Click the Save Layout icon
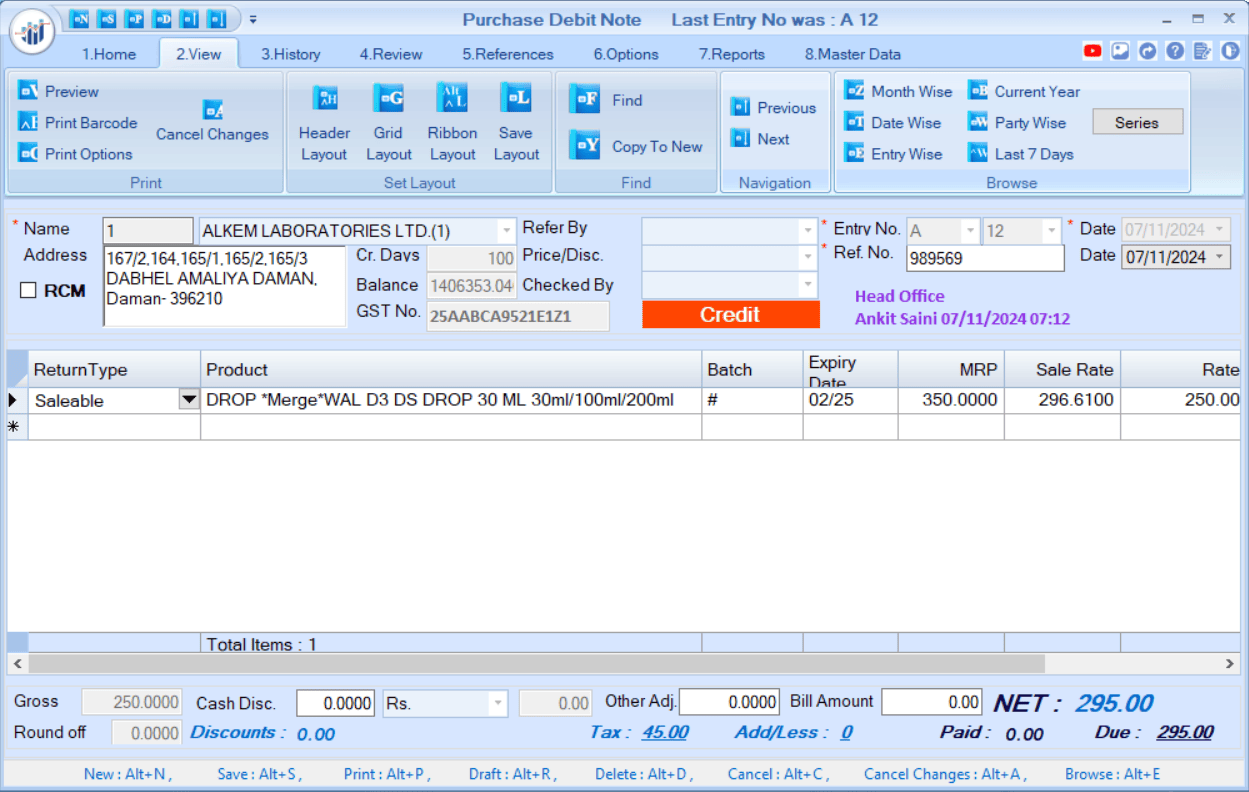This screenshot has height=792, width=1249. pyautogui.click(x=516, y=98)
